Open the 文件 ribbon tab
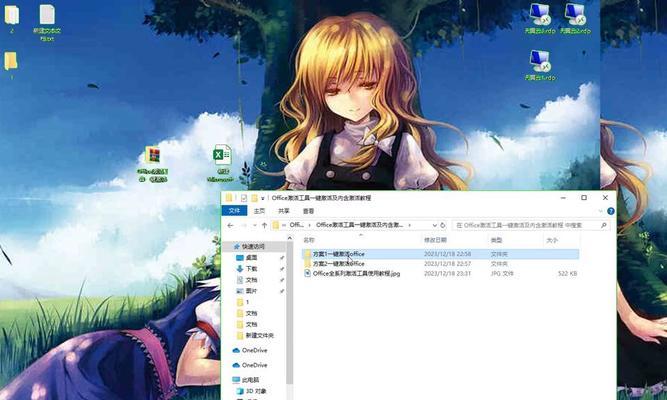 pyautogui.click(x=234, y=211)
